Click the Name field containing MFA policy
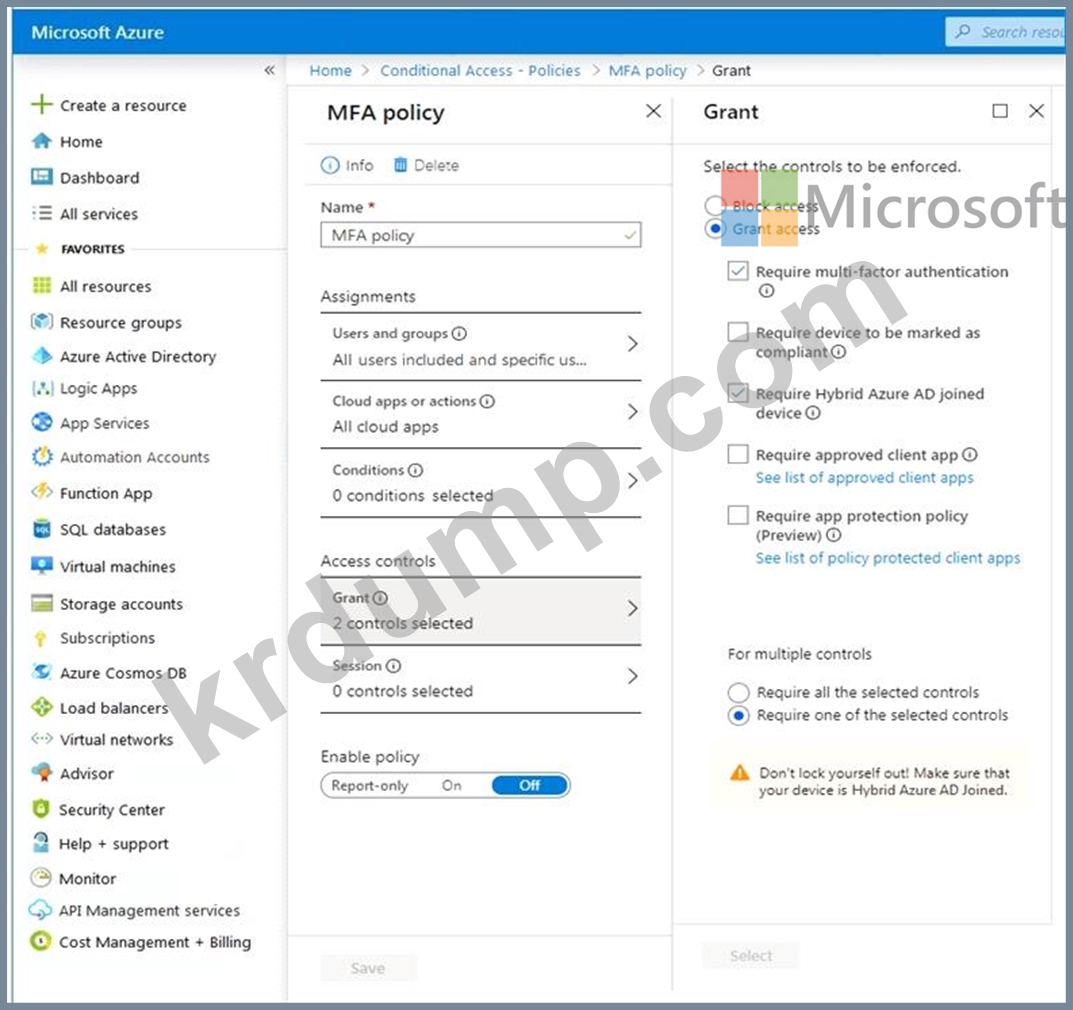The image size is (1073, 1010). coord(480,235)
